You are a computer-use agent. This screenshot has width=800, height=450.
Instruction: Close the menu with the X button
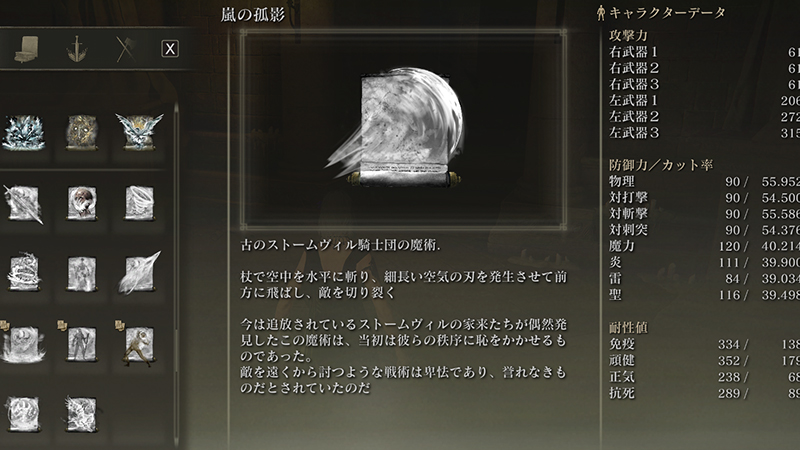[x=170, y=49]
